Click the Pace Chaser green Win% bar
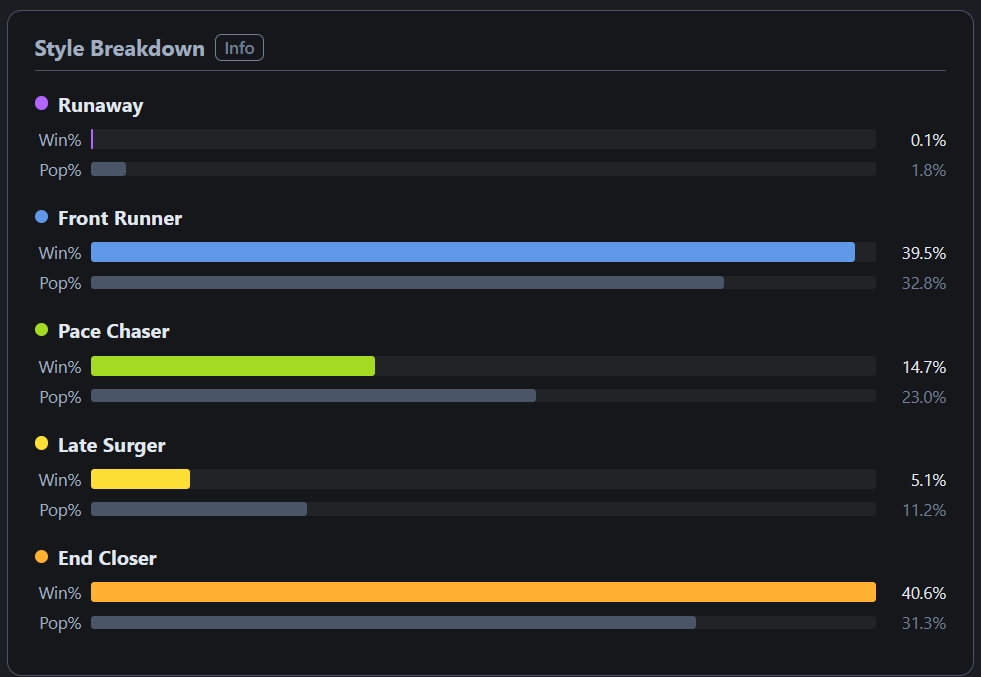The image size is (981, 677). [233, 366]
